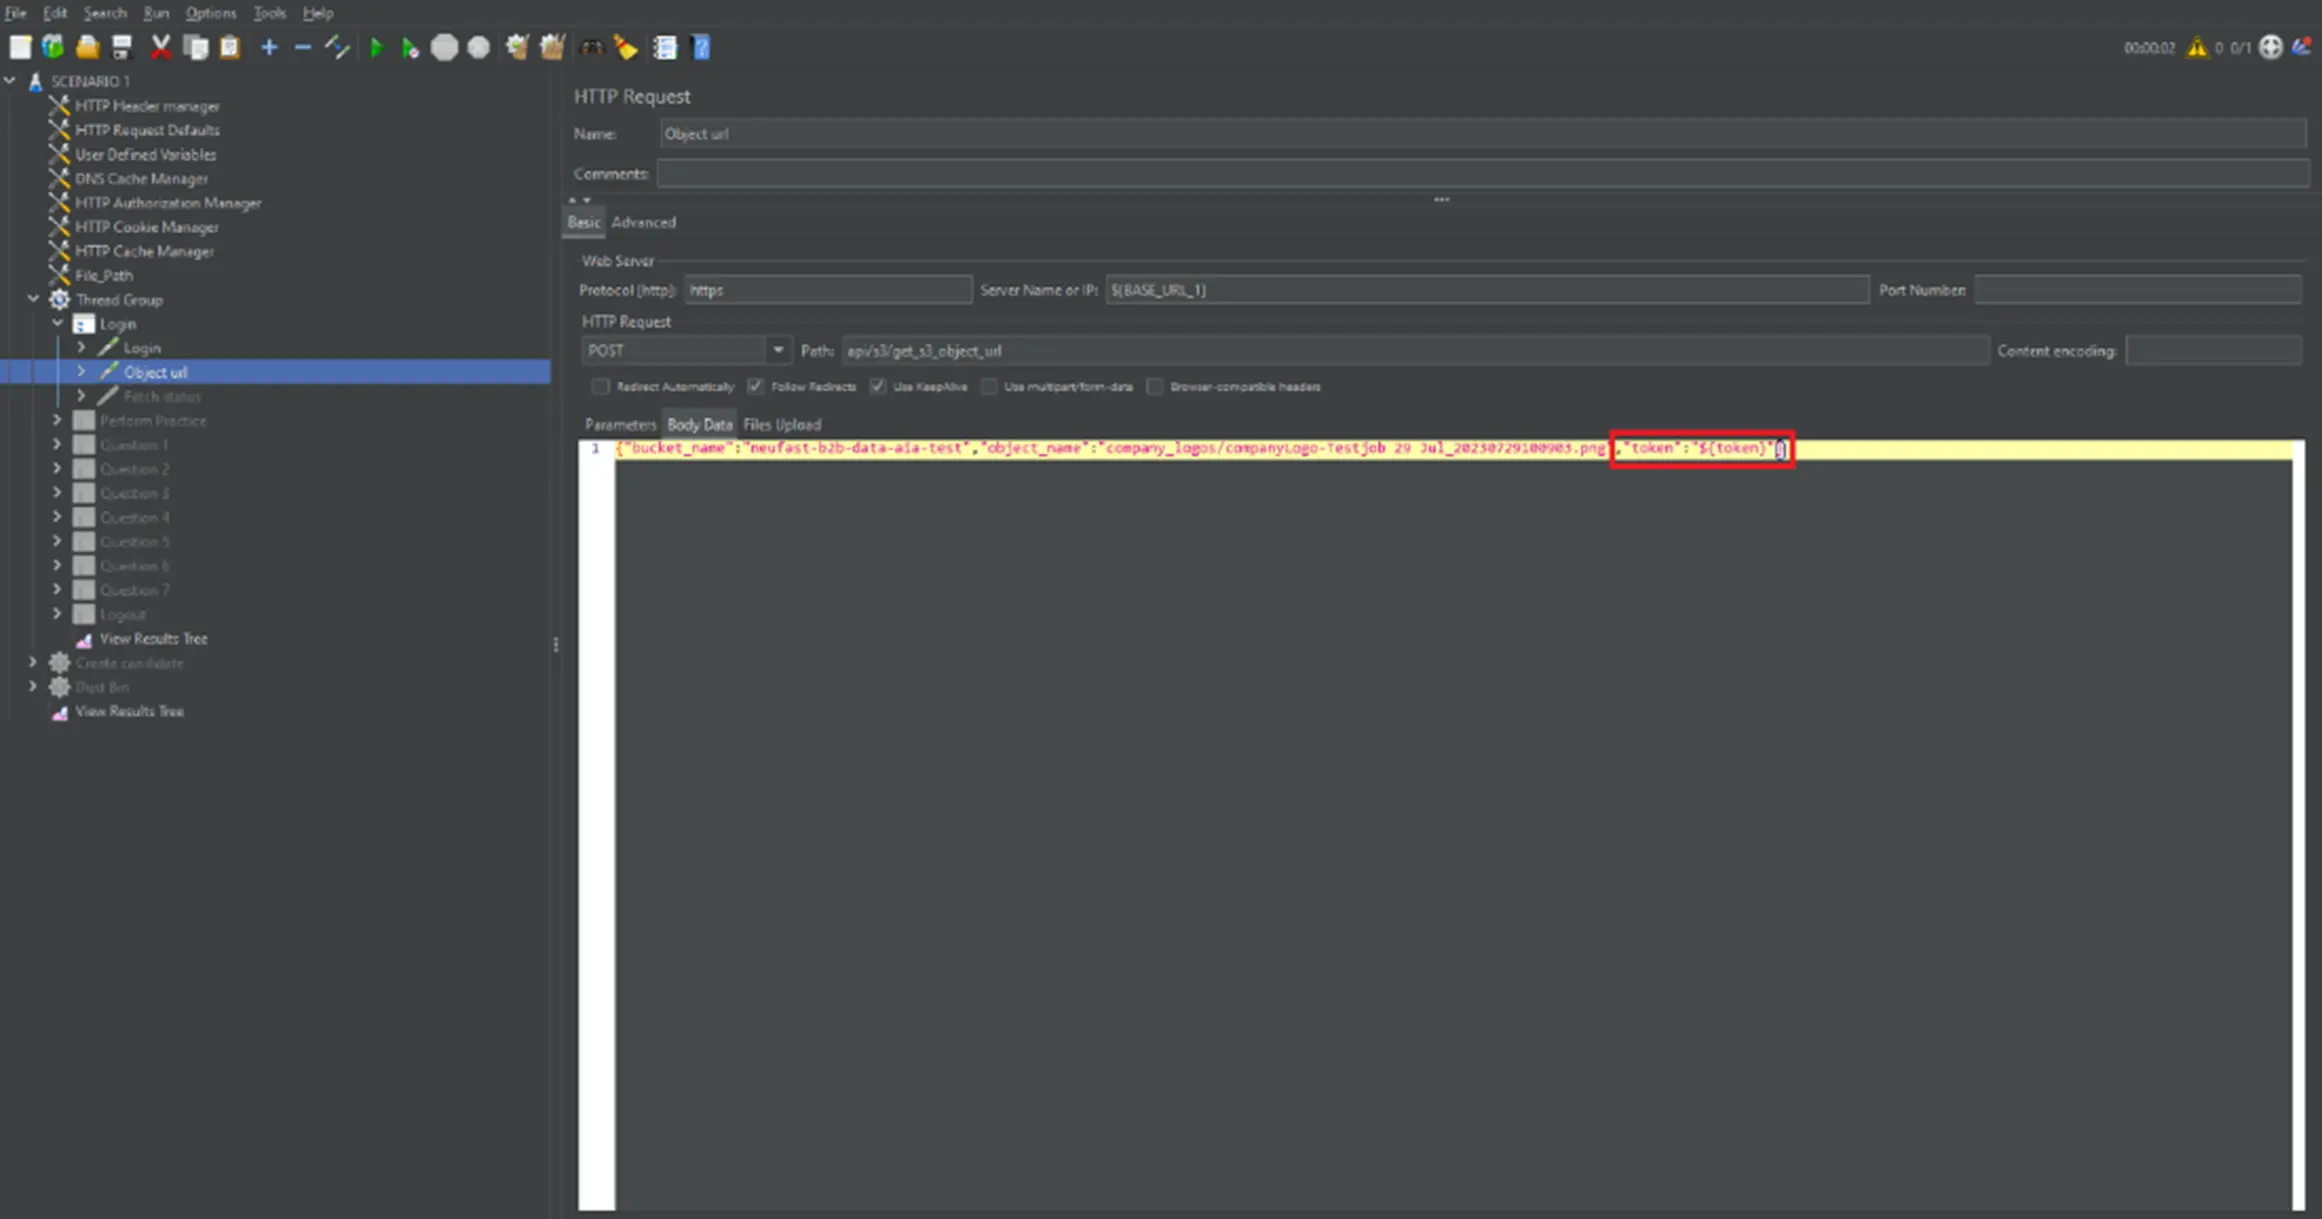The image size is (2322, 1219).
Task: Enable the Redirect Automatically checkbox
Action: (600, 386)
